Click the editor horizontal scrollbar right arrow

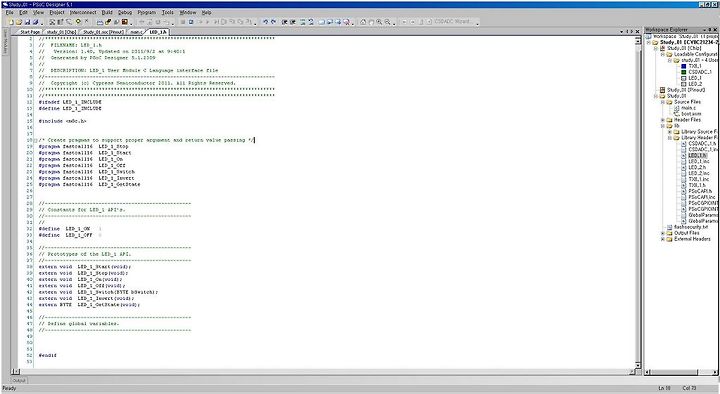[x=632, y=371]
